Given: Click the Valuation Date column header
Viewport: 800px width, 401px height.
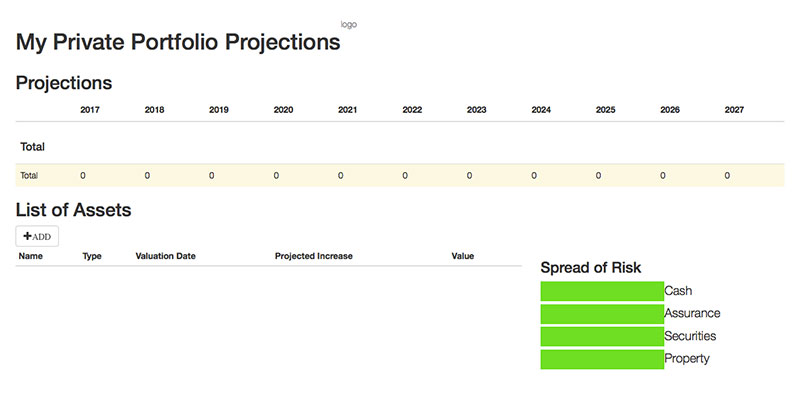Looking at the screenshot, I should (x=165, y=256).
